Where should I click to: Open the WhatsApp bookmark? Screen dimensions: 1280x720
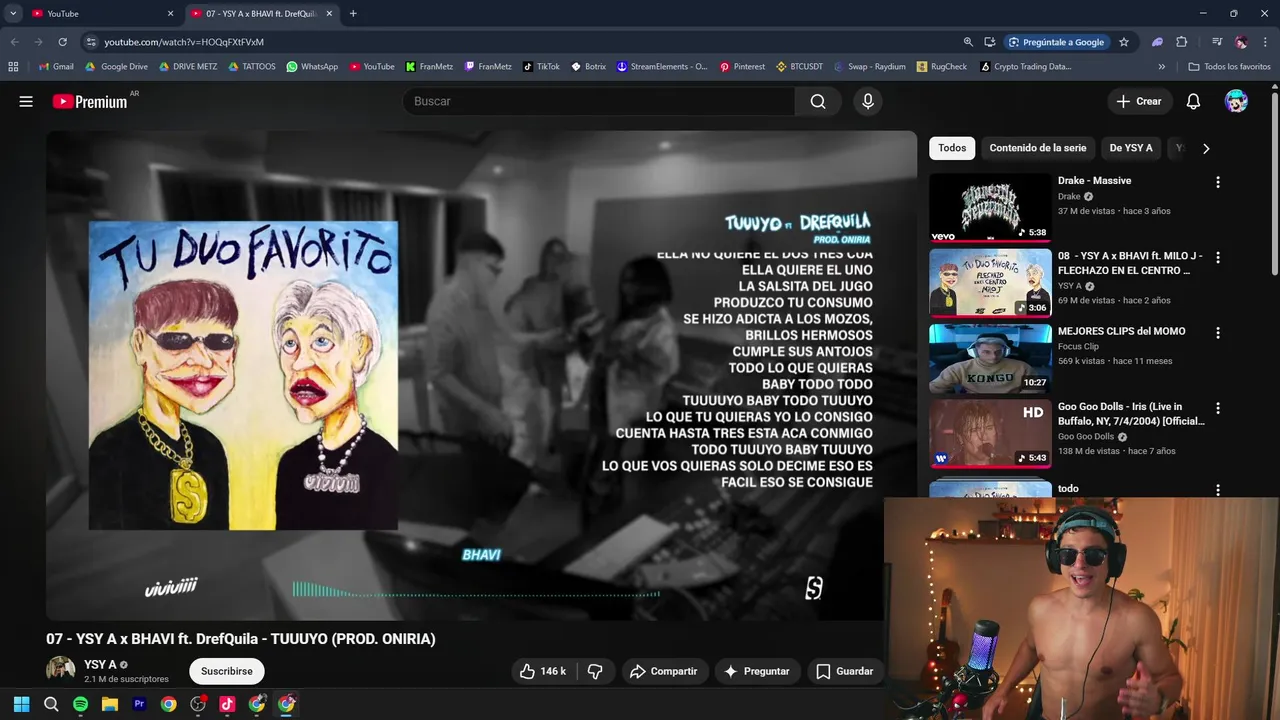(x=312, y=67)
